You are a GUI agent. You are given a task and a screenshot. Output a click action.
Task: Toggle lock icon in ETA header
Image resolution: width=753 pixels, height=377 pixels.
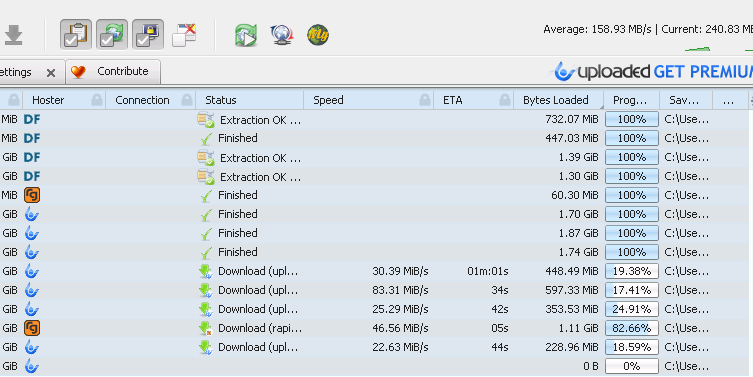[505, 100]
